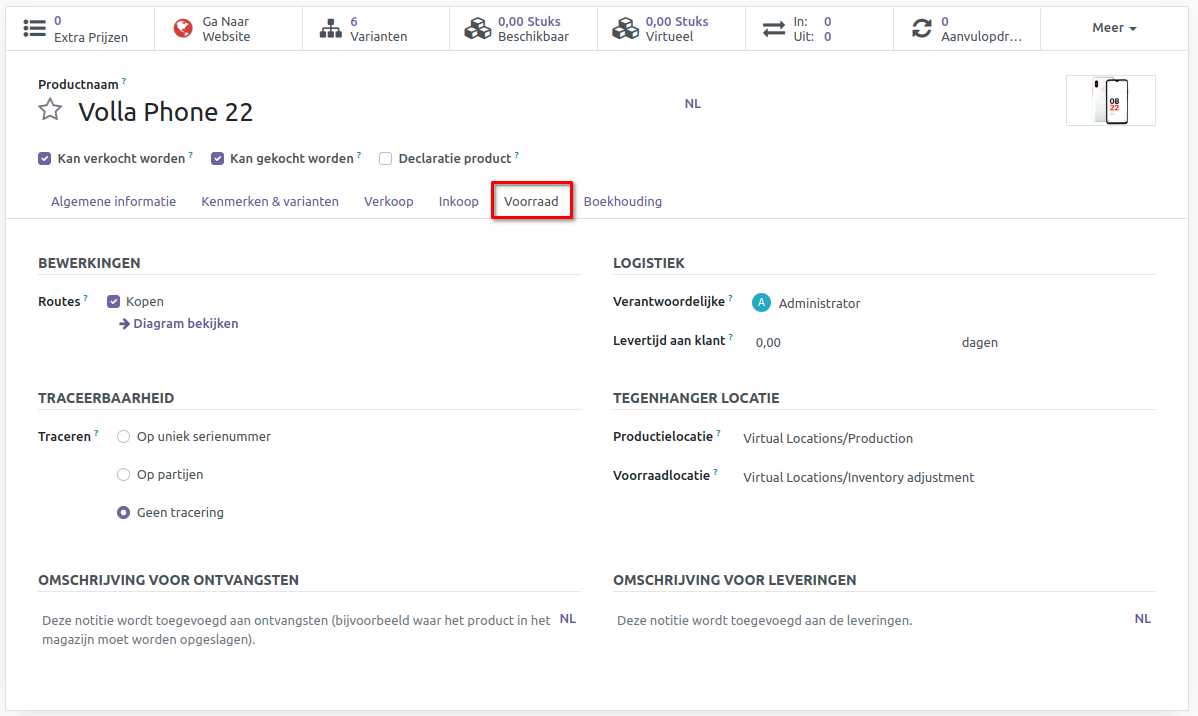1198x716 pixels.
Task: Click the In/Uit transfer arrows icon
Action: point(774,29)
